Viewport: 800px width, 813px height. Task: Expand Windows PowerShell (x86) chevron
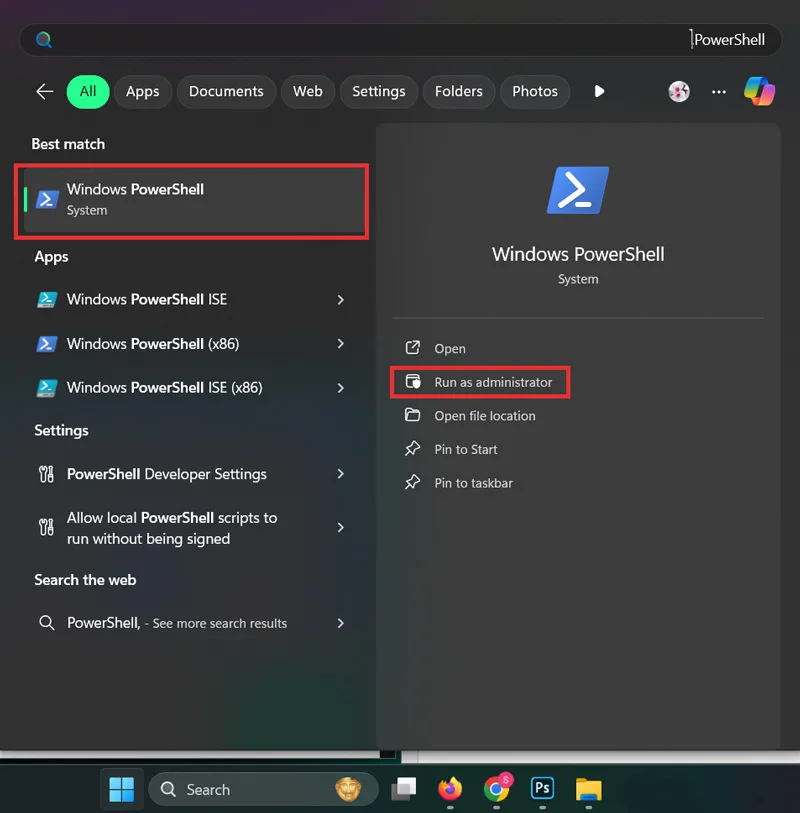[x=341, y=344]
